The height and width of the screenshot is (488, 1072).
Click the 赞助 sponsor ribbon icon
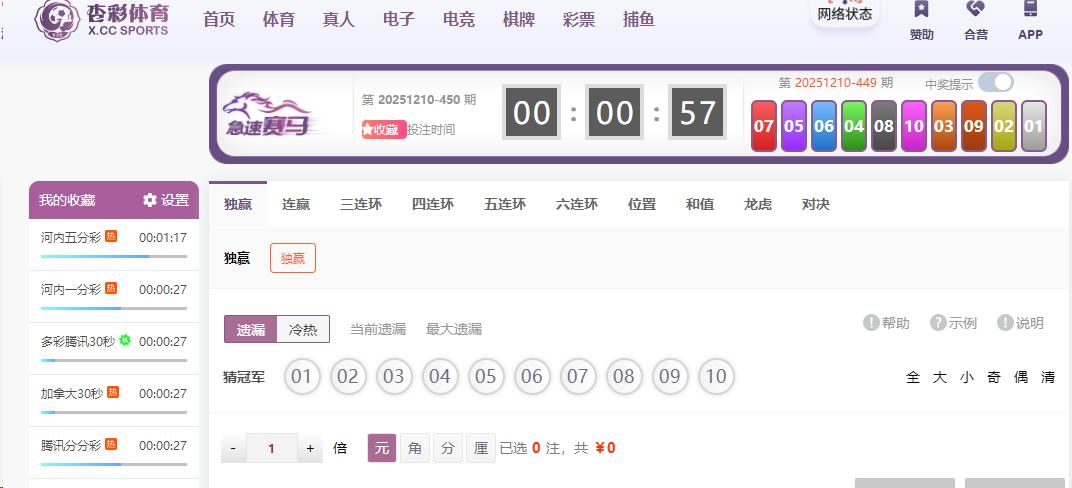tap(921, 10)
